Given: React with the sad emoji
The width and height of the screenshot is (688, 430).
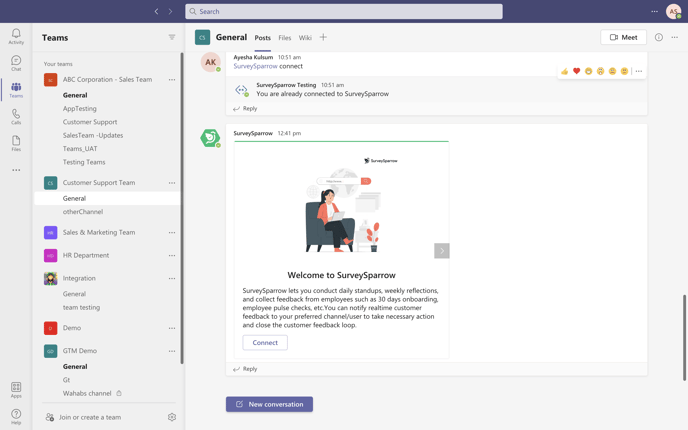Looking at the screenshot, I should point(612,71).
